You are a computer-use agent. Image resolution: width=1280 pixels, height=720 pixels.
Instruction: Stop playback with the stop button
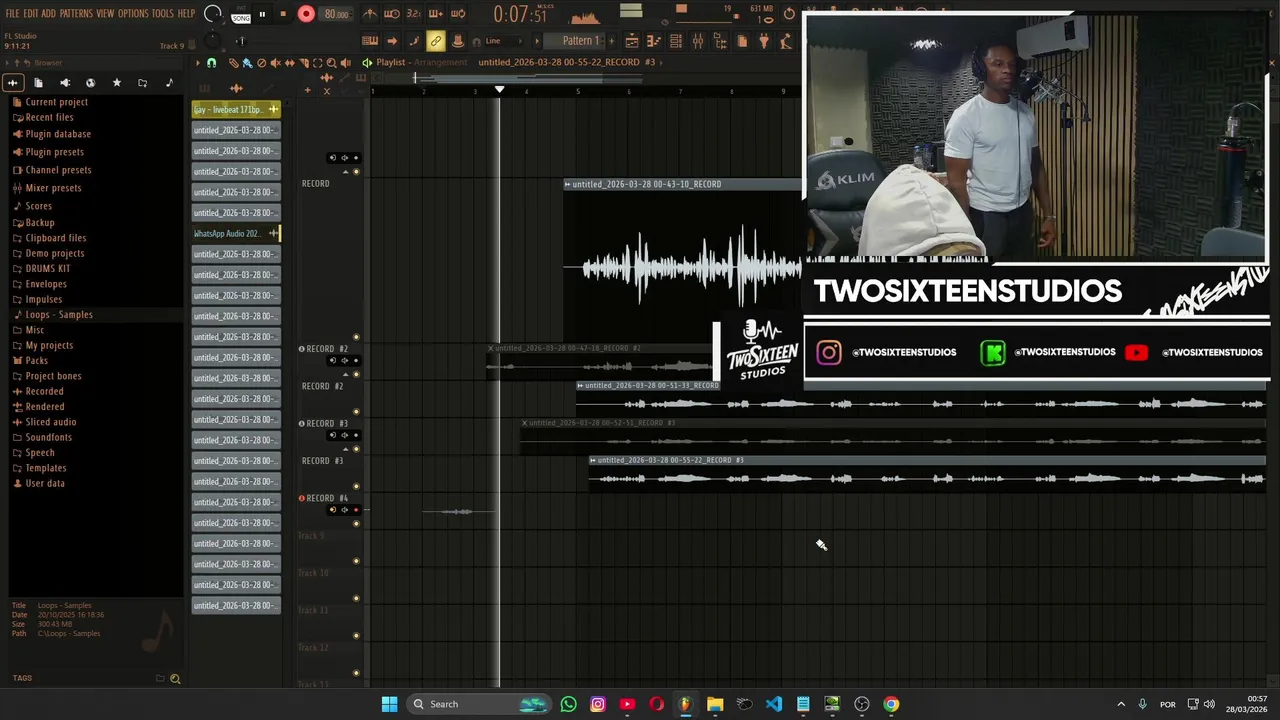[x=283, y=14]
